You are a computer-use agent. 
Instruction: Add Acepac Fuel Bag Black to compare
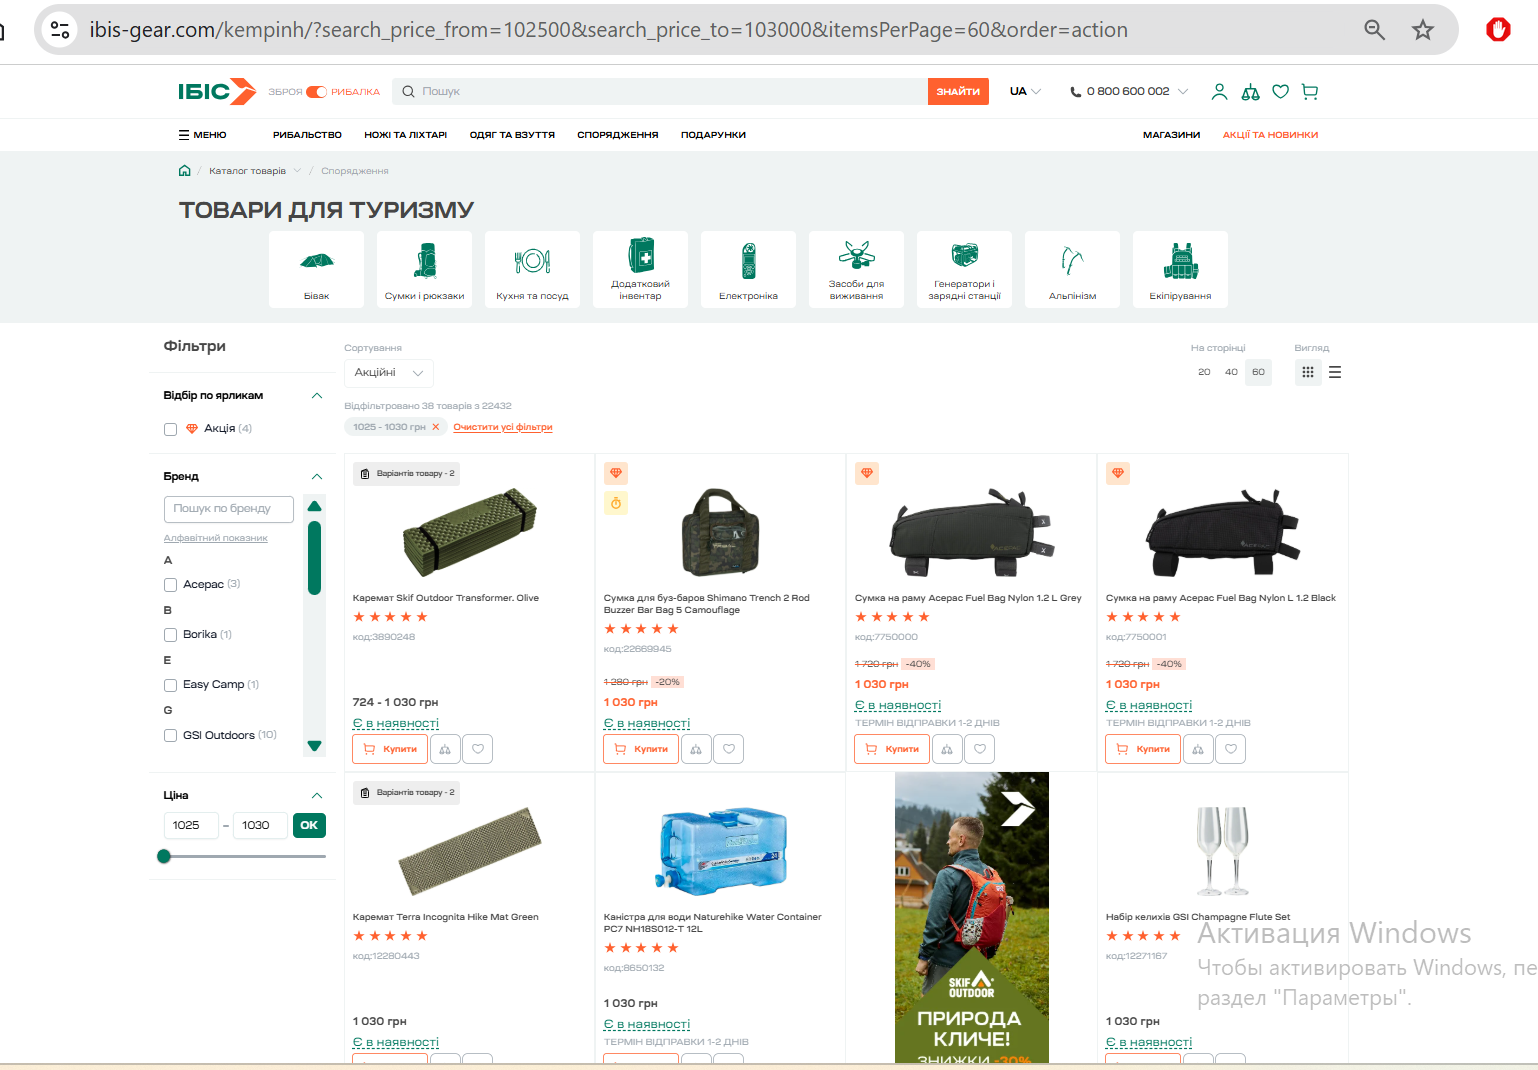[x=1198, y=749]
